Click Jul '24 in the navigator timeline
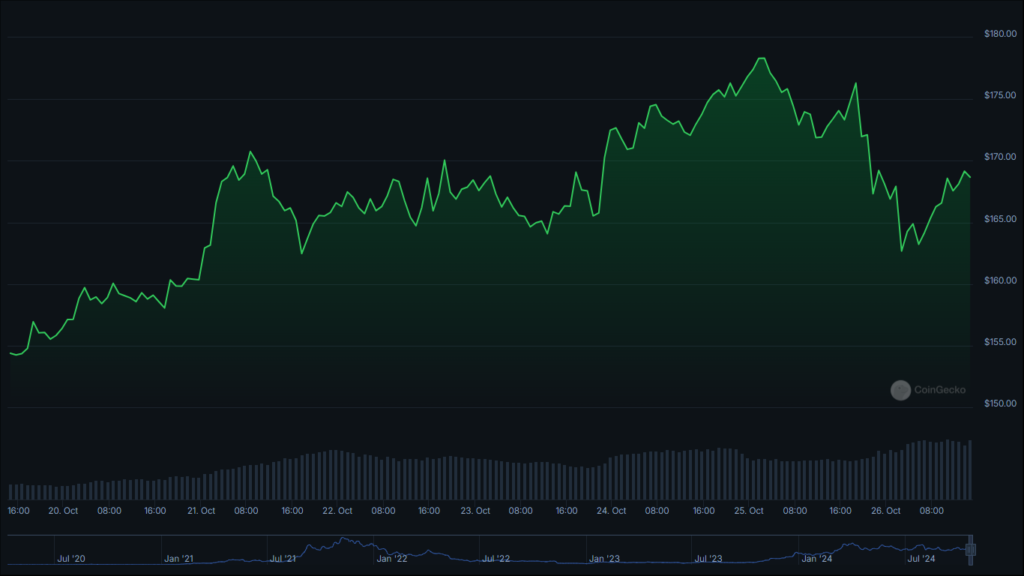Screen dimensions: 1024x576 pos(921,558)
